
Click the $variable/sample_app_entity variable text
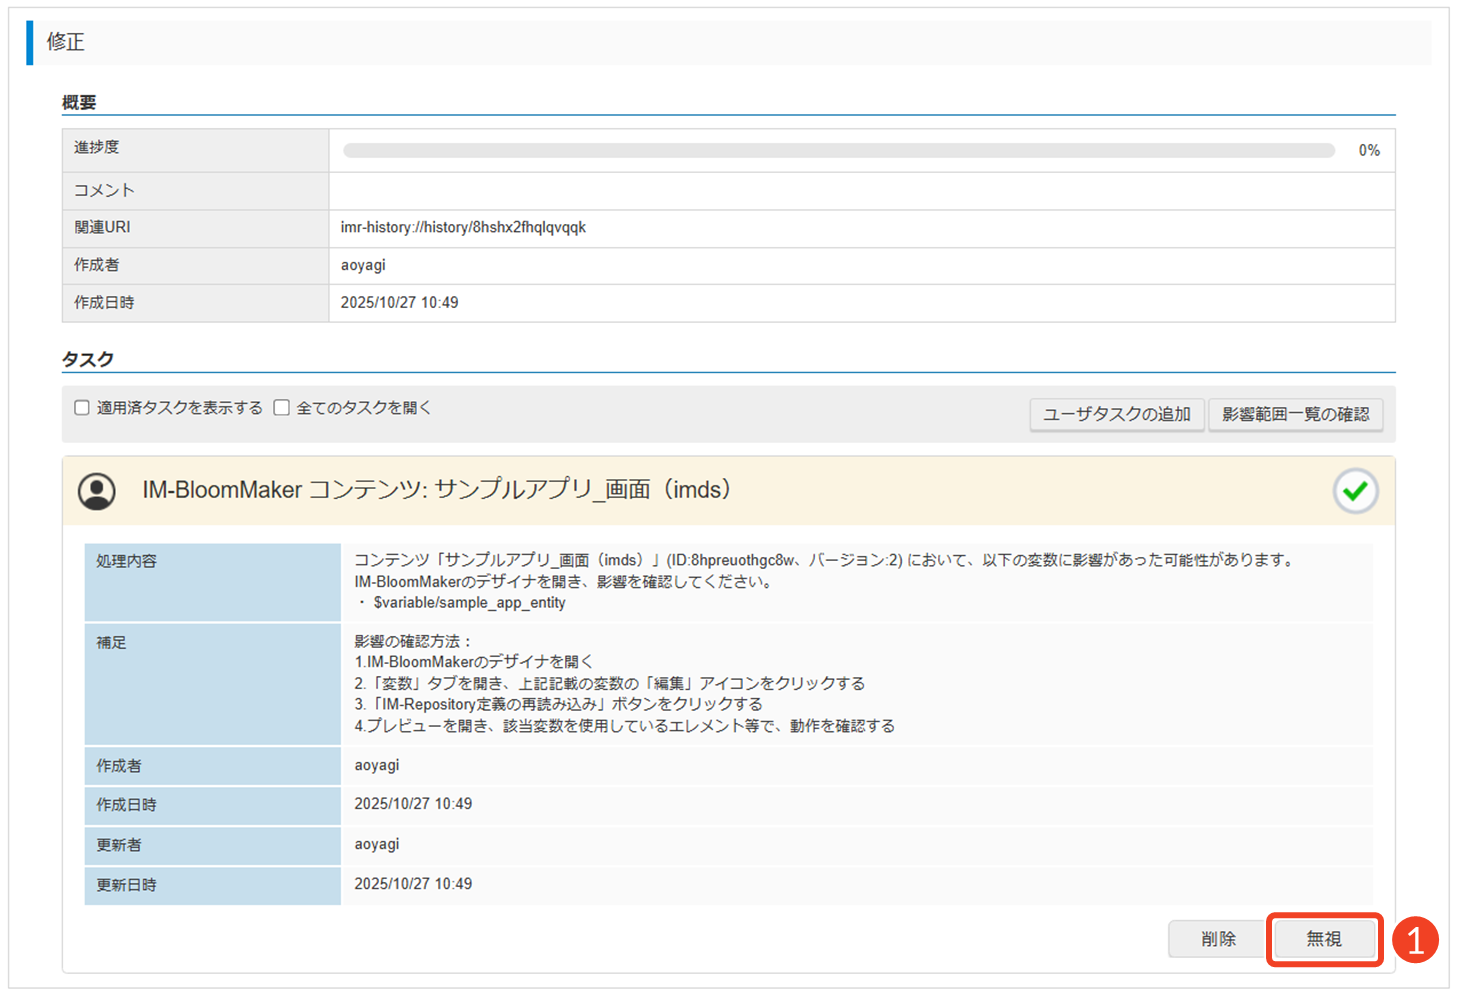[x=469, y=603]
